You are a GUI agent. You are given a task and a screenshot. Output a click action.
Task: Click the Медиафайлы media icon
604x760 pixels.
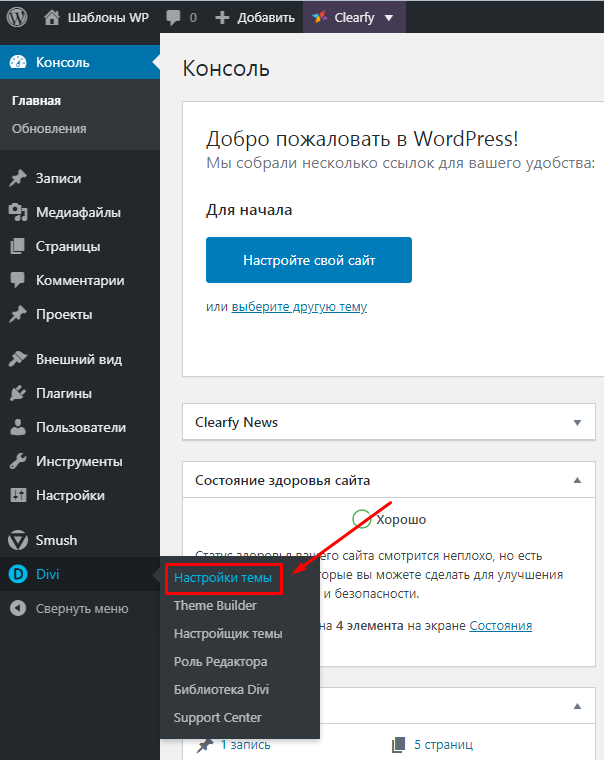pos(18,212)
